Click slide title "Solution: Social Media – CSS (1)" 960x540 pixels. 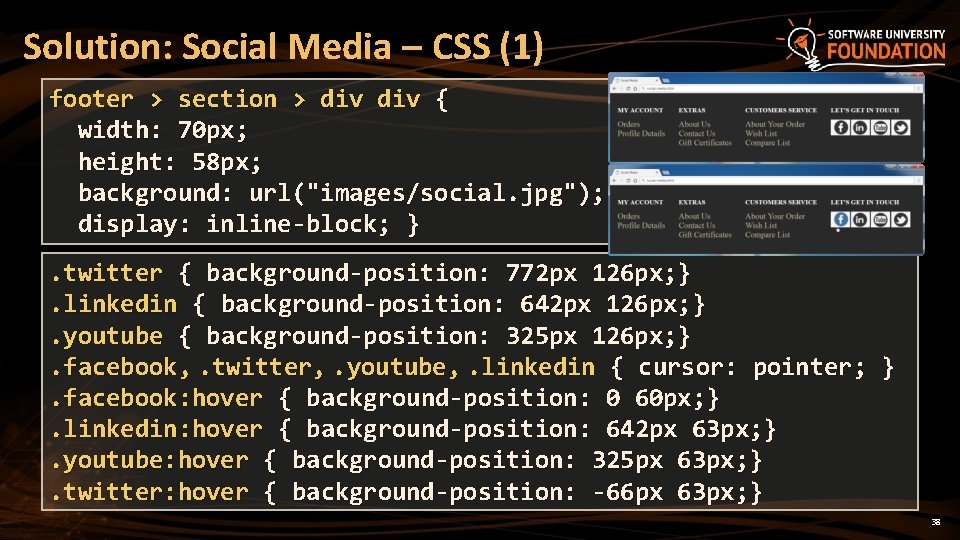click(x=283, y=47)
